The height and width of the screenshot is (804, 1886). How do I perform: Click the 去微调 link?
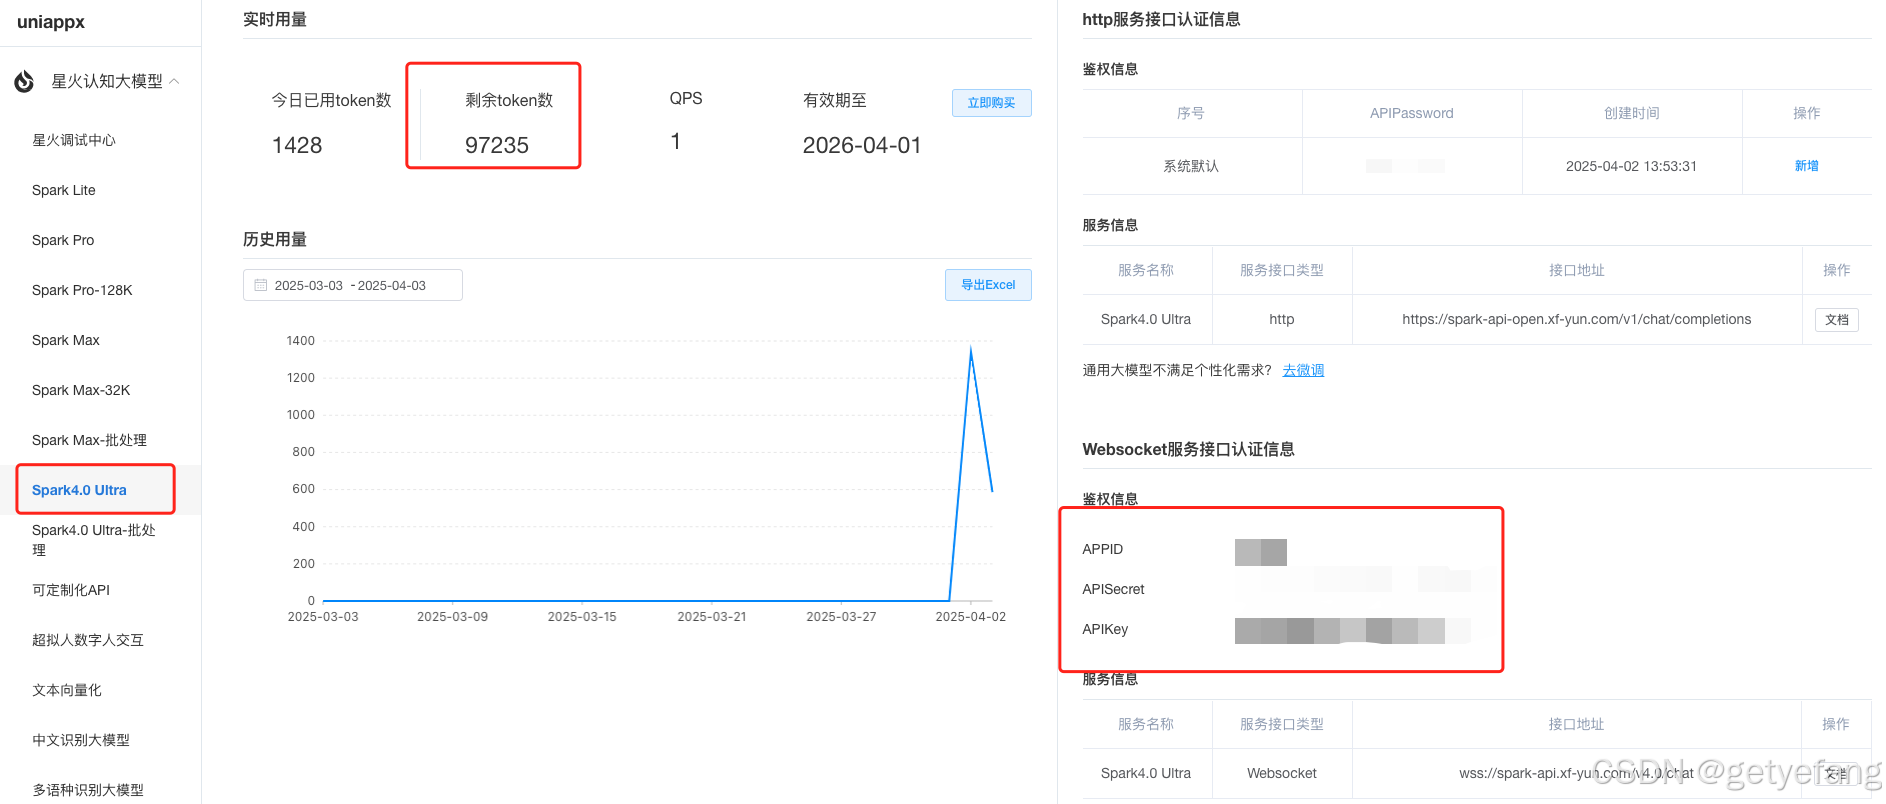(x=1303, y=370)
